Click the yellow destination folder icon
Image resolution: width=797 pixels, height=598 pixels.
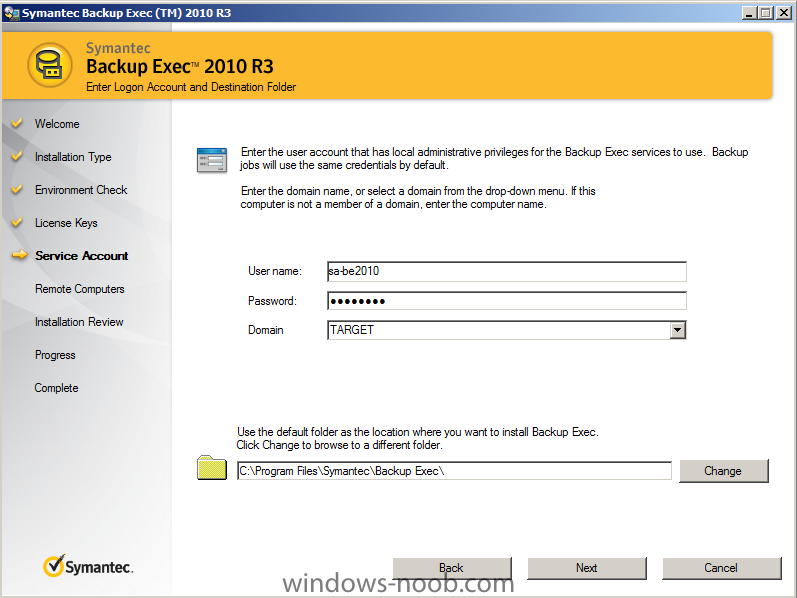pyautogui.click(x=212, y=467)
